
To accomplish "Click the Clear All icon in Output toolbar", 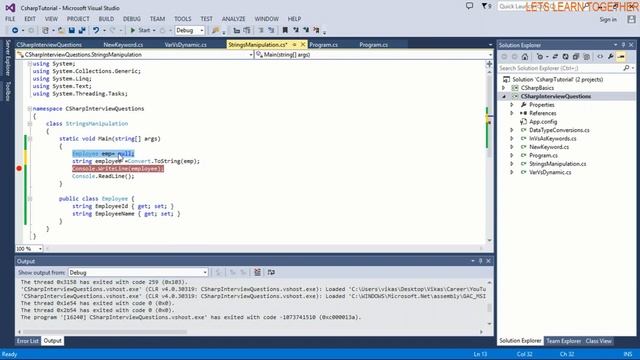I will [257, 272].
